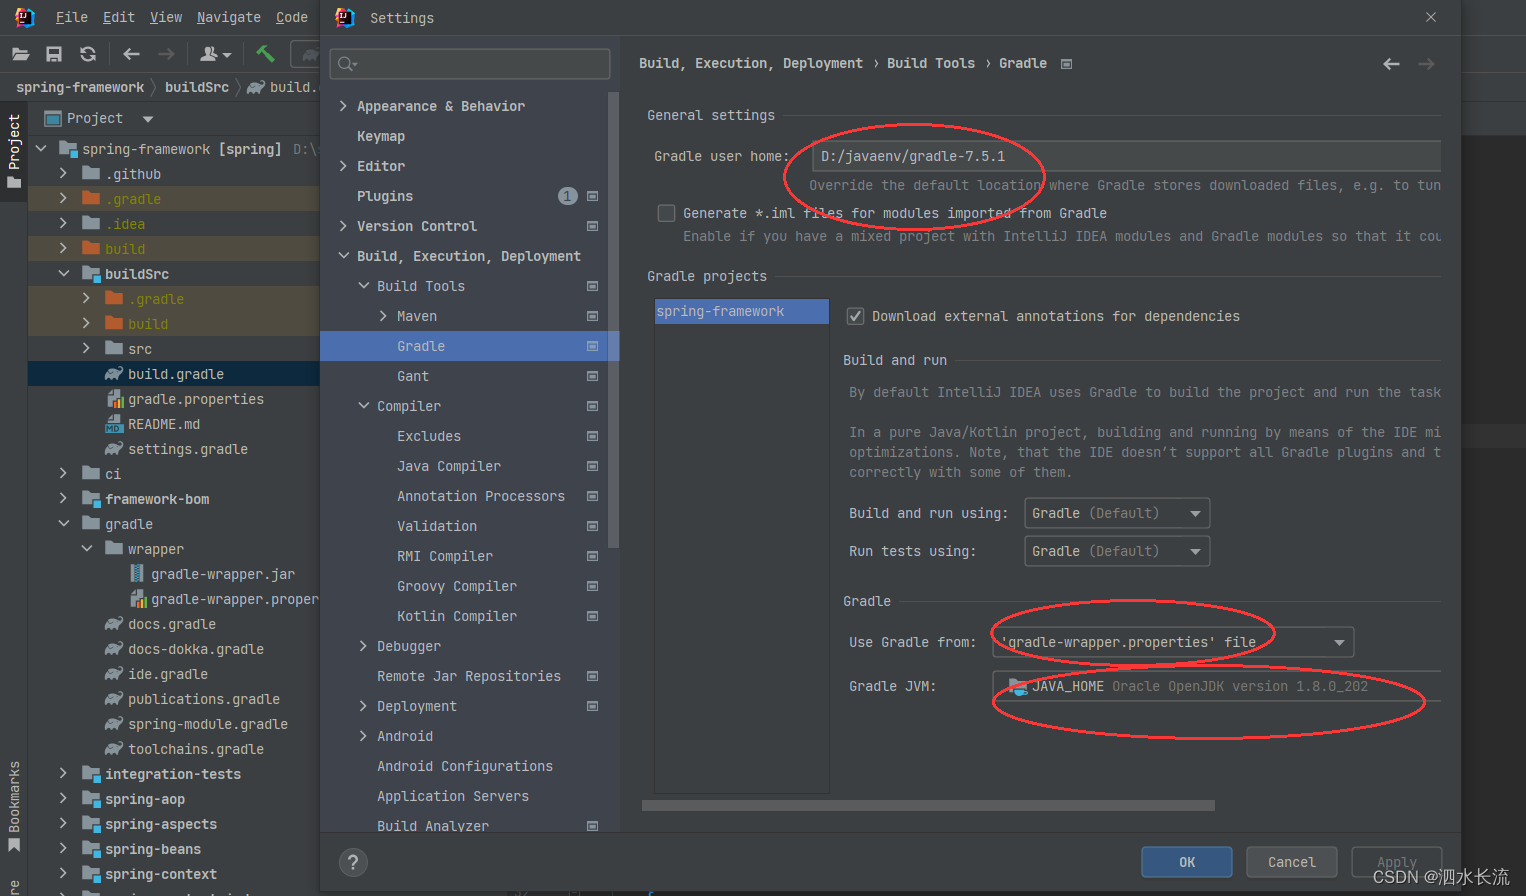Click spring-framework in navigation breadcrumb
1526x896 pixels.
[x=80, y=87]
